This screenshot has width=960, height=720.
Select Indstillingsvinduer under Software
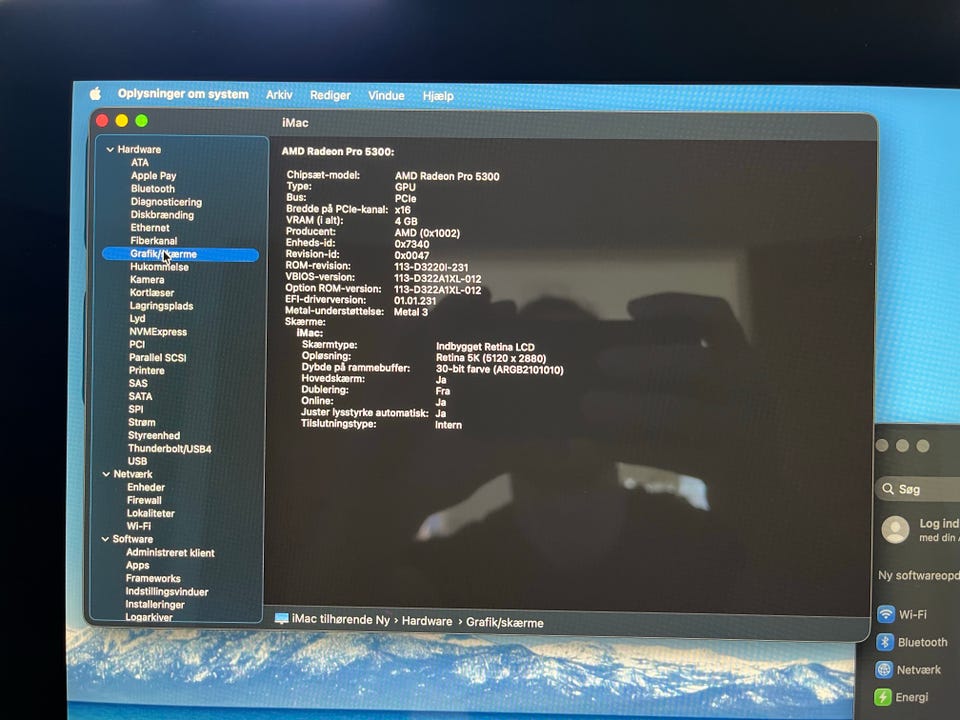click(x=167, y=591)
